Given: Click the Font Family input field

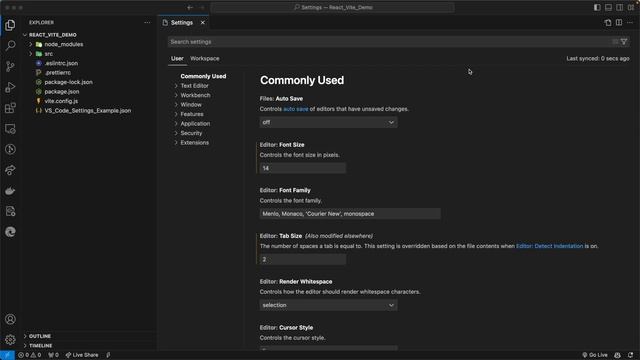Looking at the screenshot, I should pyautogui.click(x=350, y=213).
